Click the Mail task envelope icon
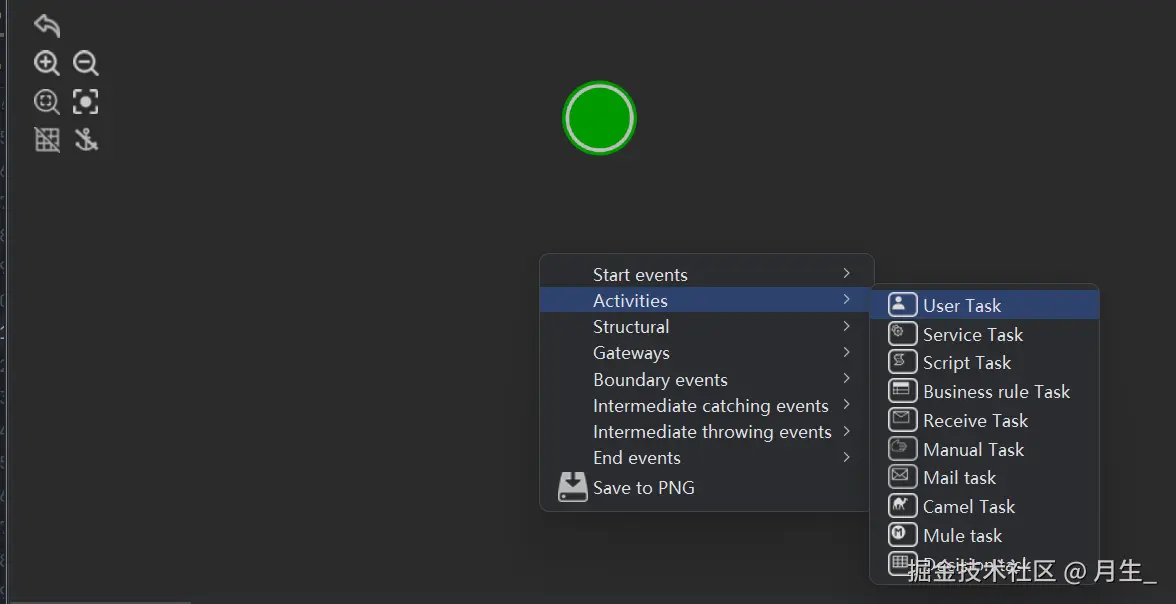 coord(902,477)
